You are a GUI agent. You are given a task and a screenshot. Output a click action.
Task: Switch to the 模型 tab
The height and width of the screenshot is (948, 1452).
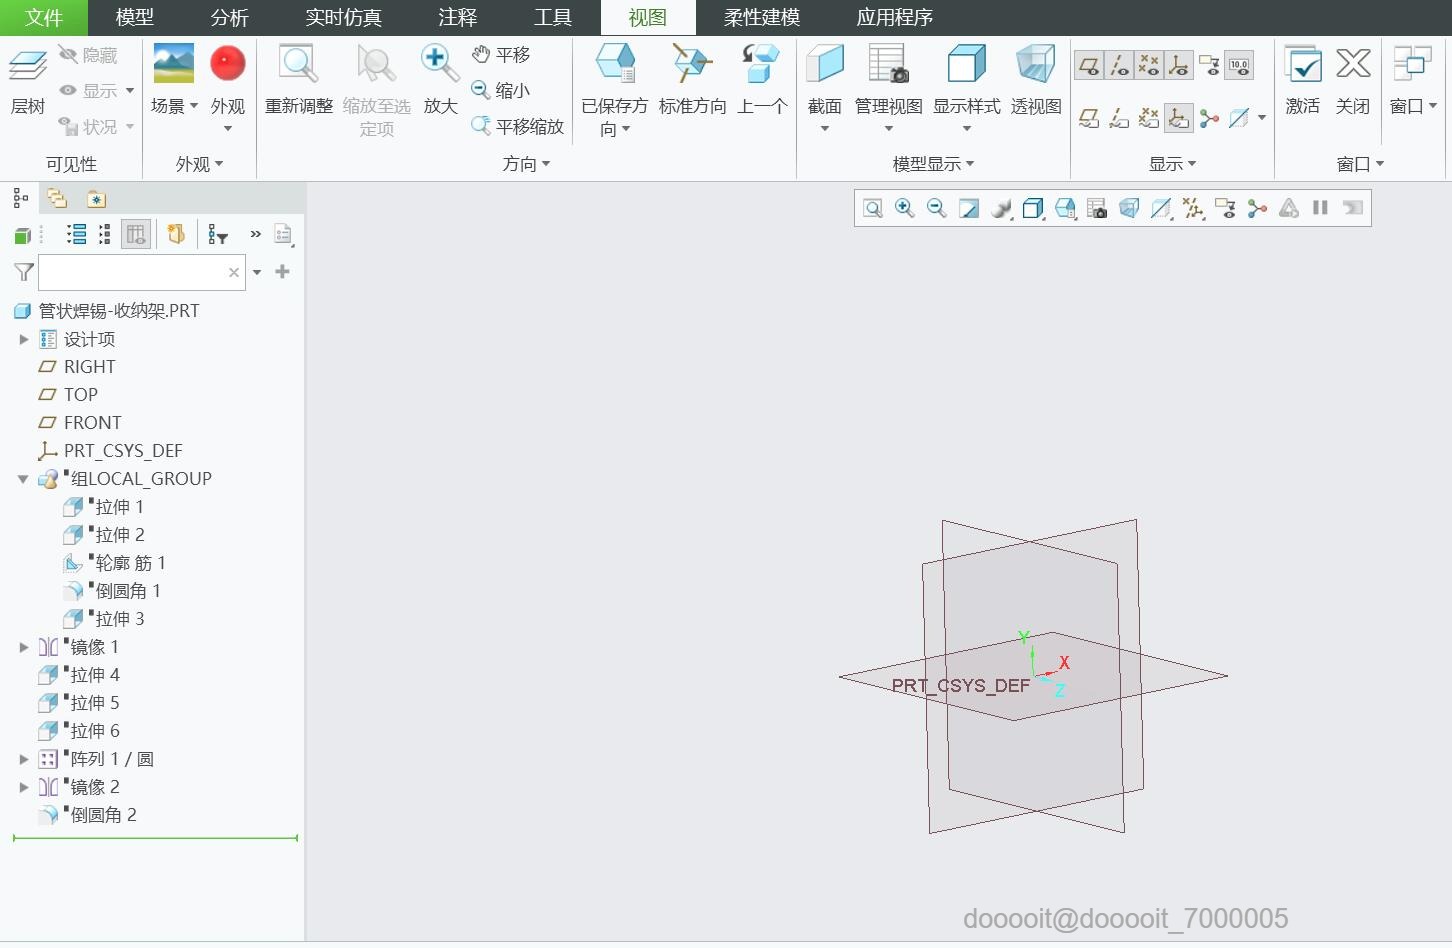coord(135,18)
